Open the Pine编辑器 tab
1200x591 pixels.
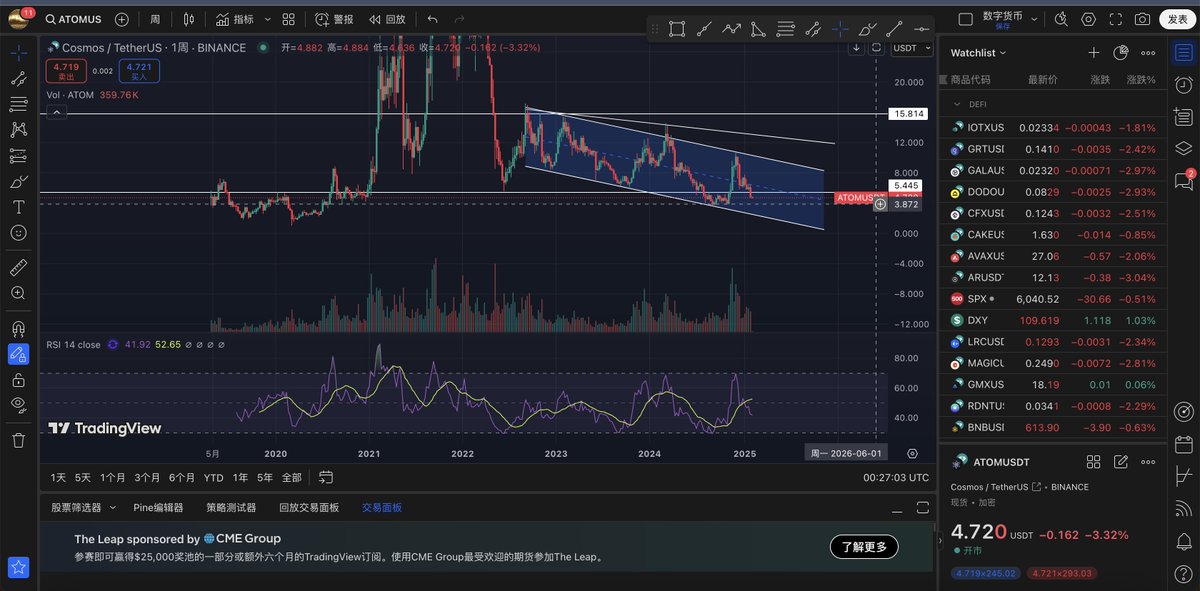point(158,508)
